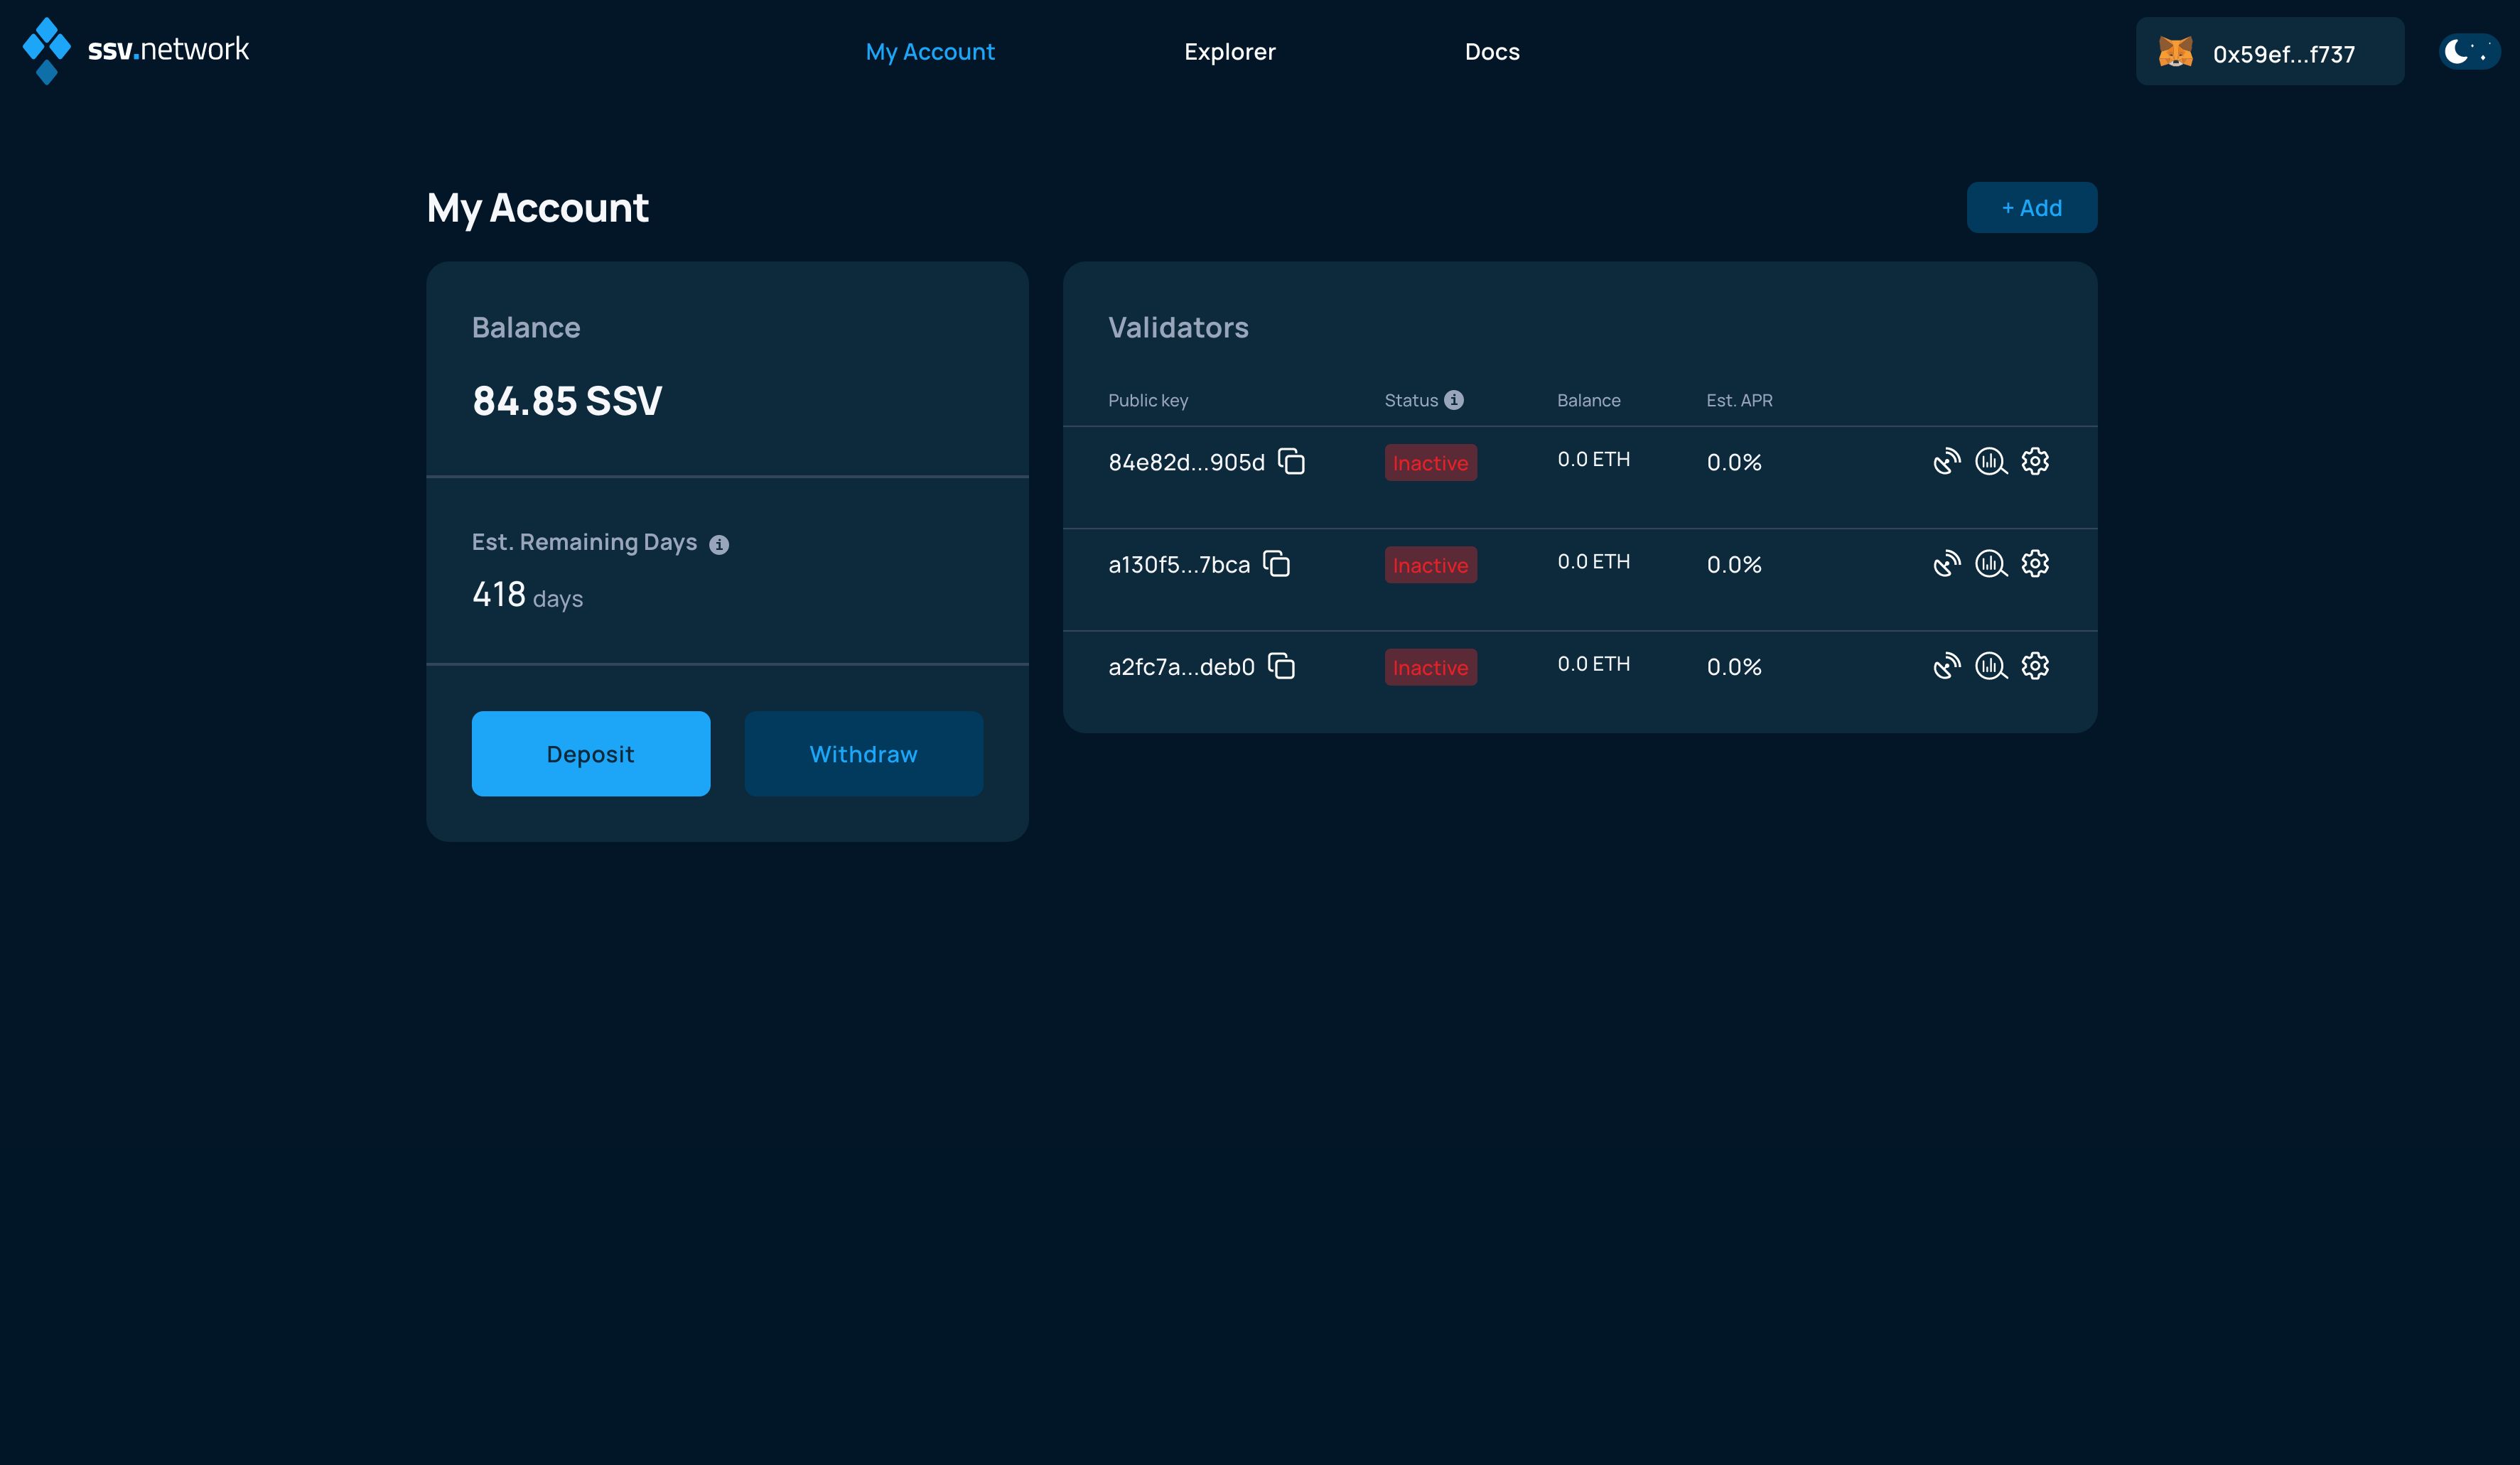
Task: Select validator key a2fc7a...deb0 text
Action: pyautogui.click(x=1181, y=667)
